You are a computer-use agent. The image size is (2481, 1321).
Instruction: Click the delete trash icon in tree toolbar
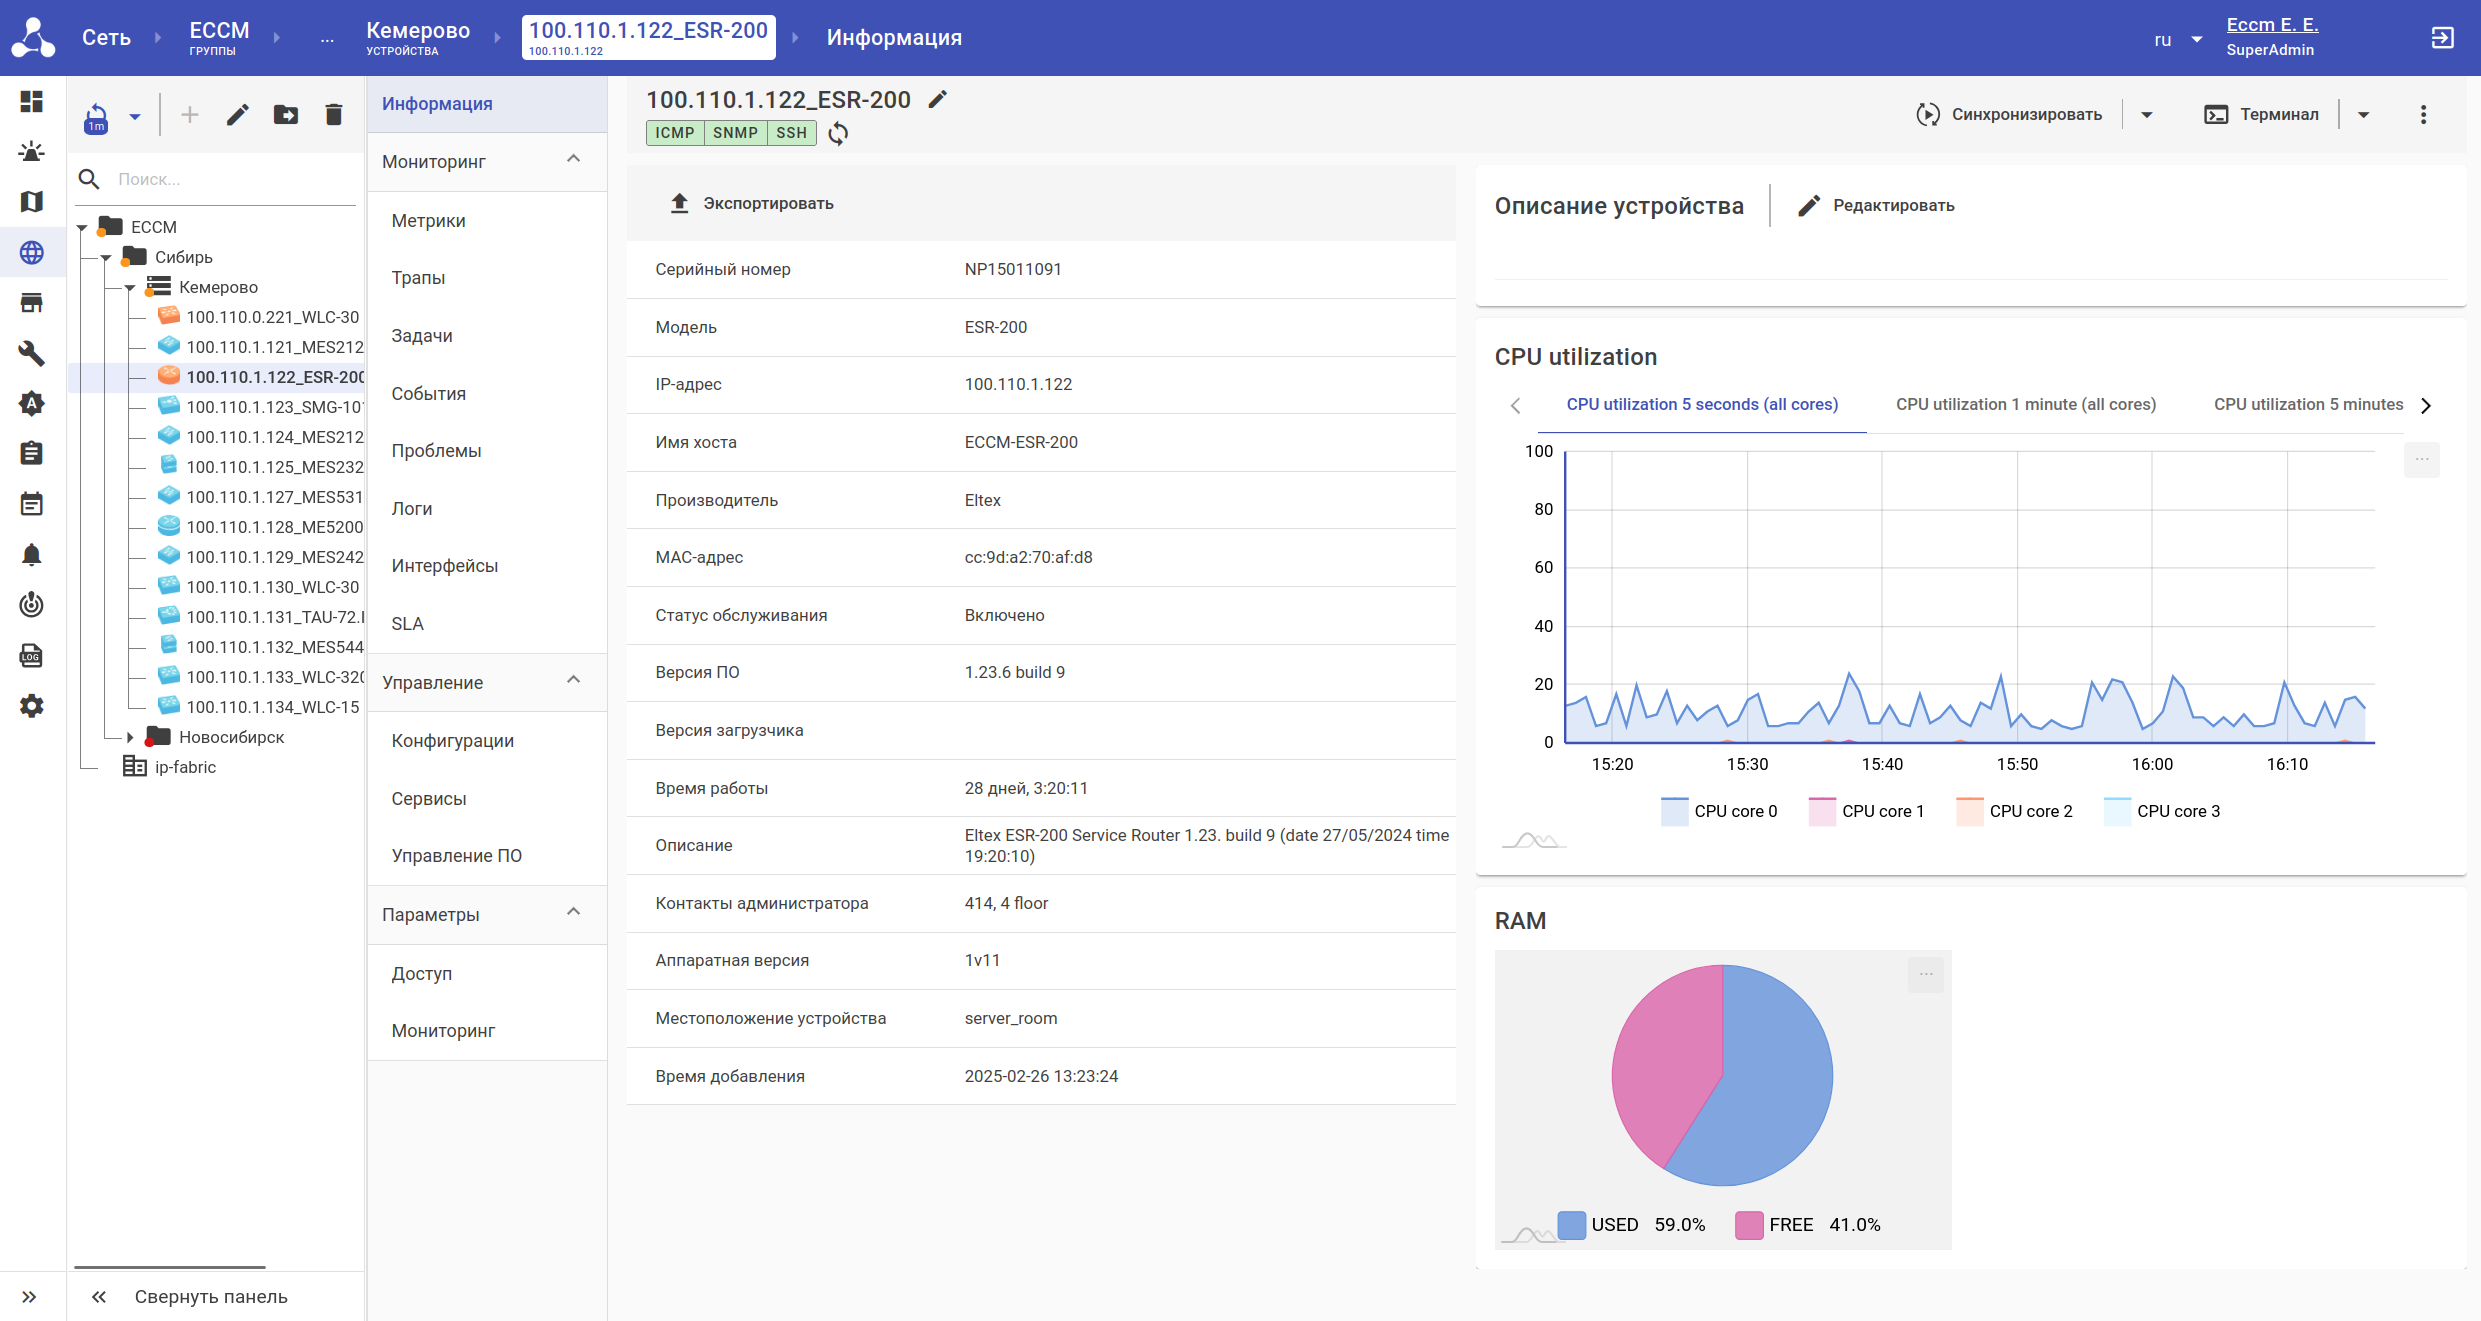click(x=334, y=115)
